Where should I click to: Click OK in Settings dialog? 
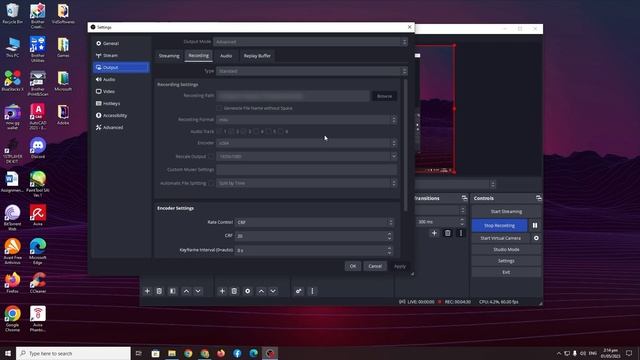(353, 266)
